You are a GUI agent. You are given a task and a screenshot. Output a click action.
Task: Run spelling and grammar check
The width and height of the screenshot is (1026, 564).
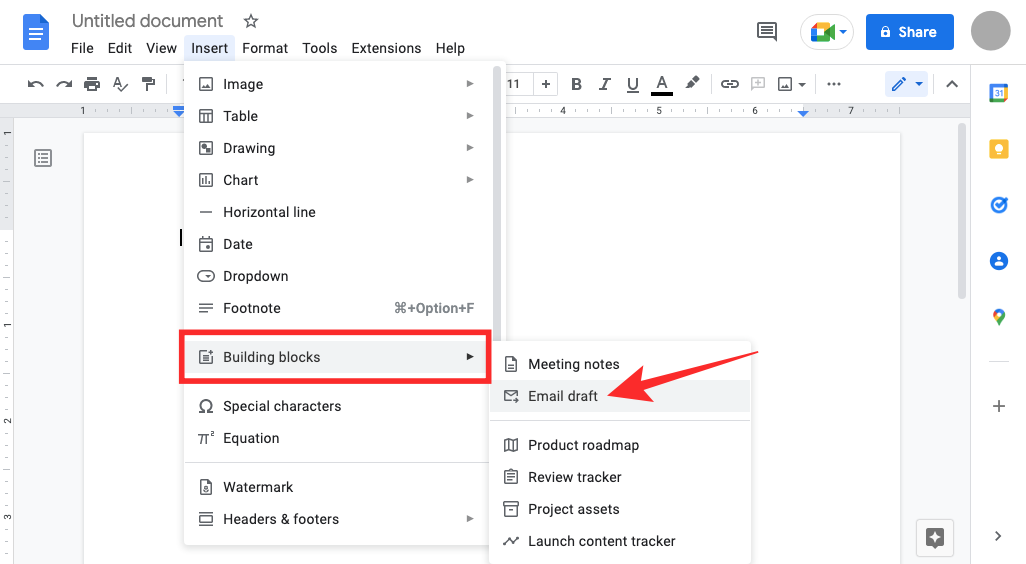click(x=120, y=84)
